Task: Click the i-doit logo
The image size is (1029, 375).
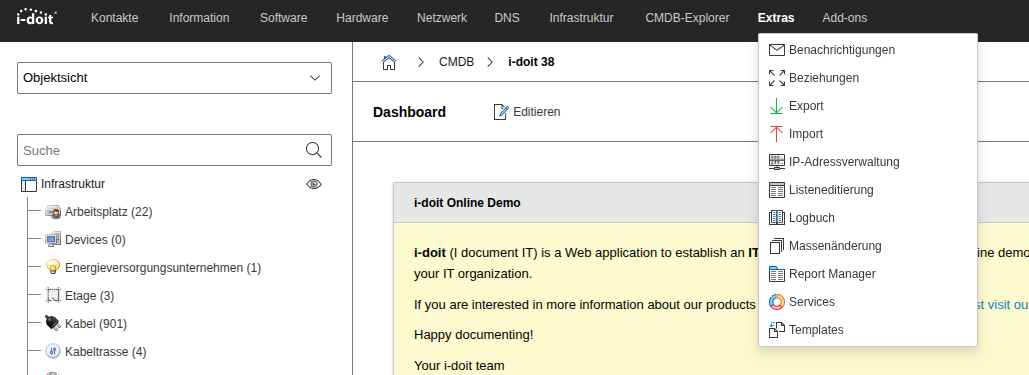Action: (36, 17)
